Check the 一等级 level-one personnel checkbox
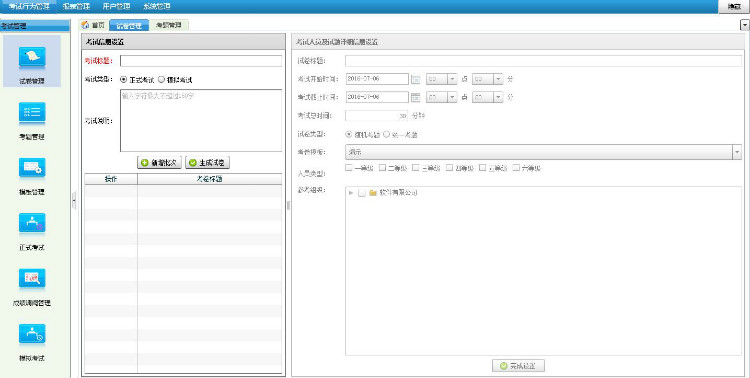This screenshot has height=378, width=750. coord(349,168)
